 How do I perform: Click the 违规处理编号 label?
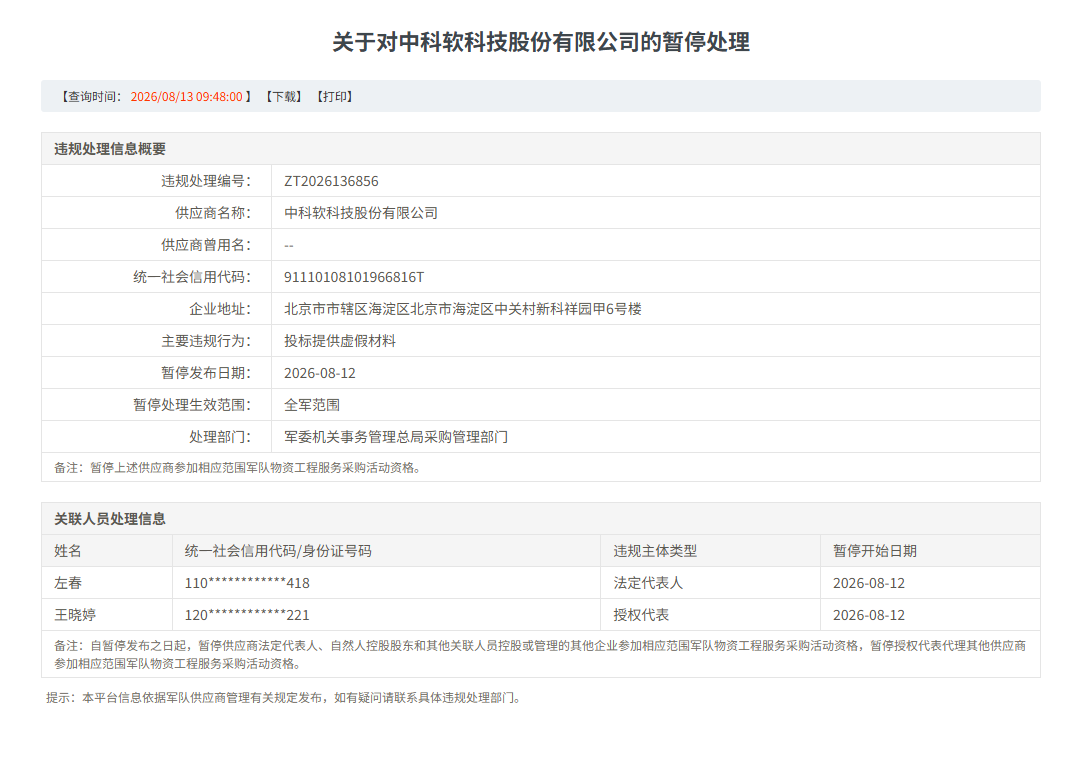pyautogui.click(x=207, y=181)
